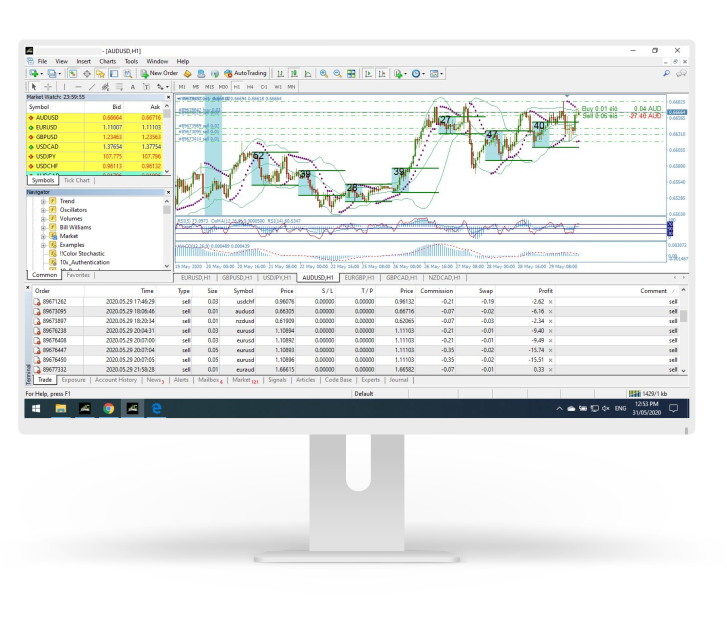Open the MetaEditor yellow book icon
This screenshot has height=634, width=727.
[x=187, y=73]
